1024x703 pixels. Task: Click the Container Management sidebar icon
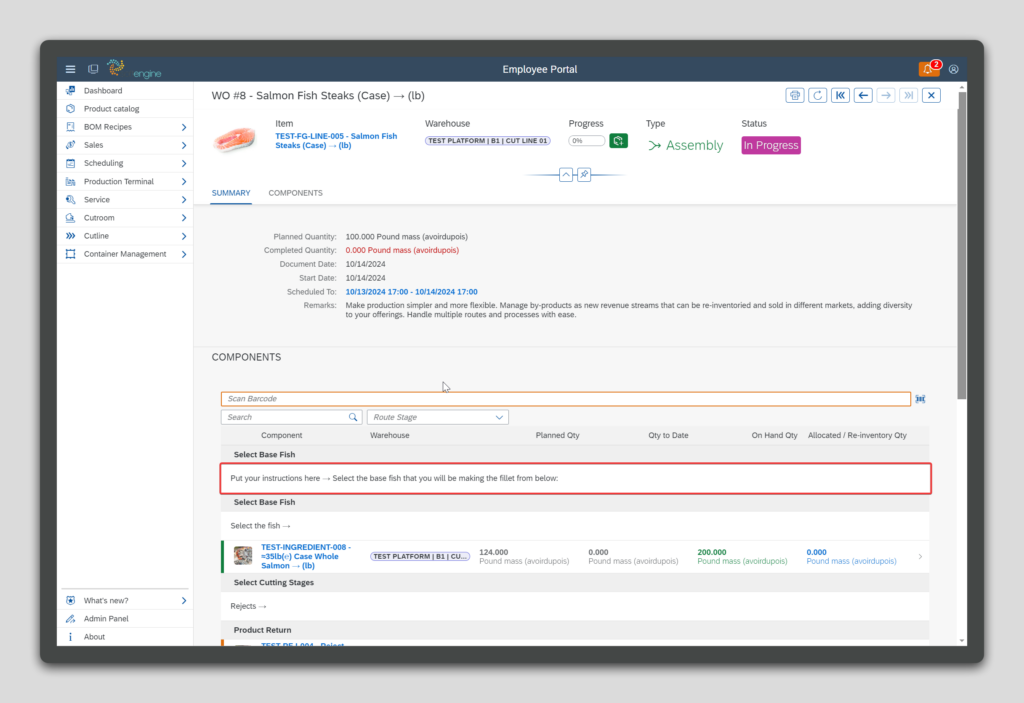(71, 254)
